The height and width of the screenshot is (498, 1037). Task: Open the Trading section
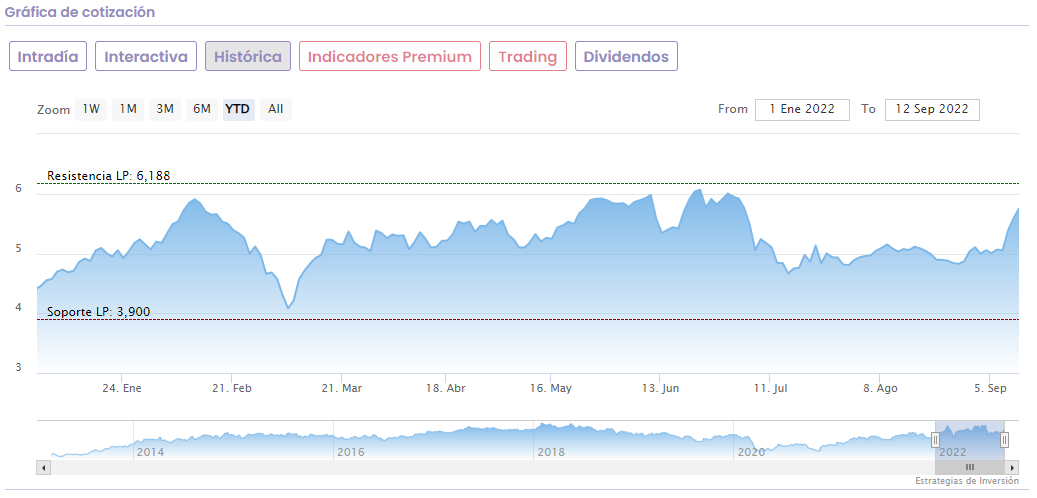tap(528, 57)
